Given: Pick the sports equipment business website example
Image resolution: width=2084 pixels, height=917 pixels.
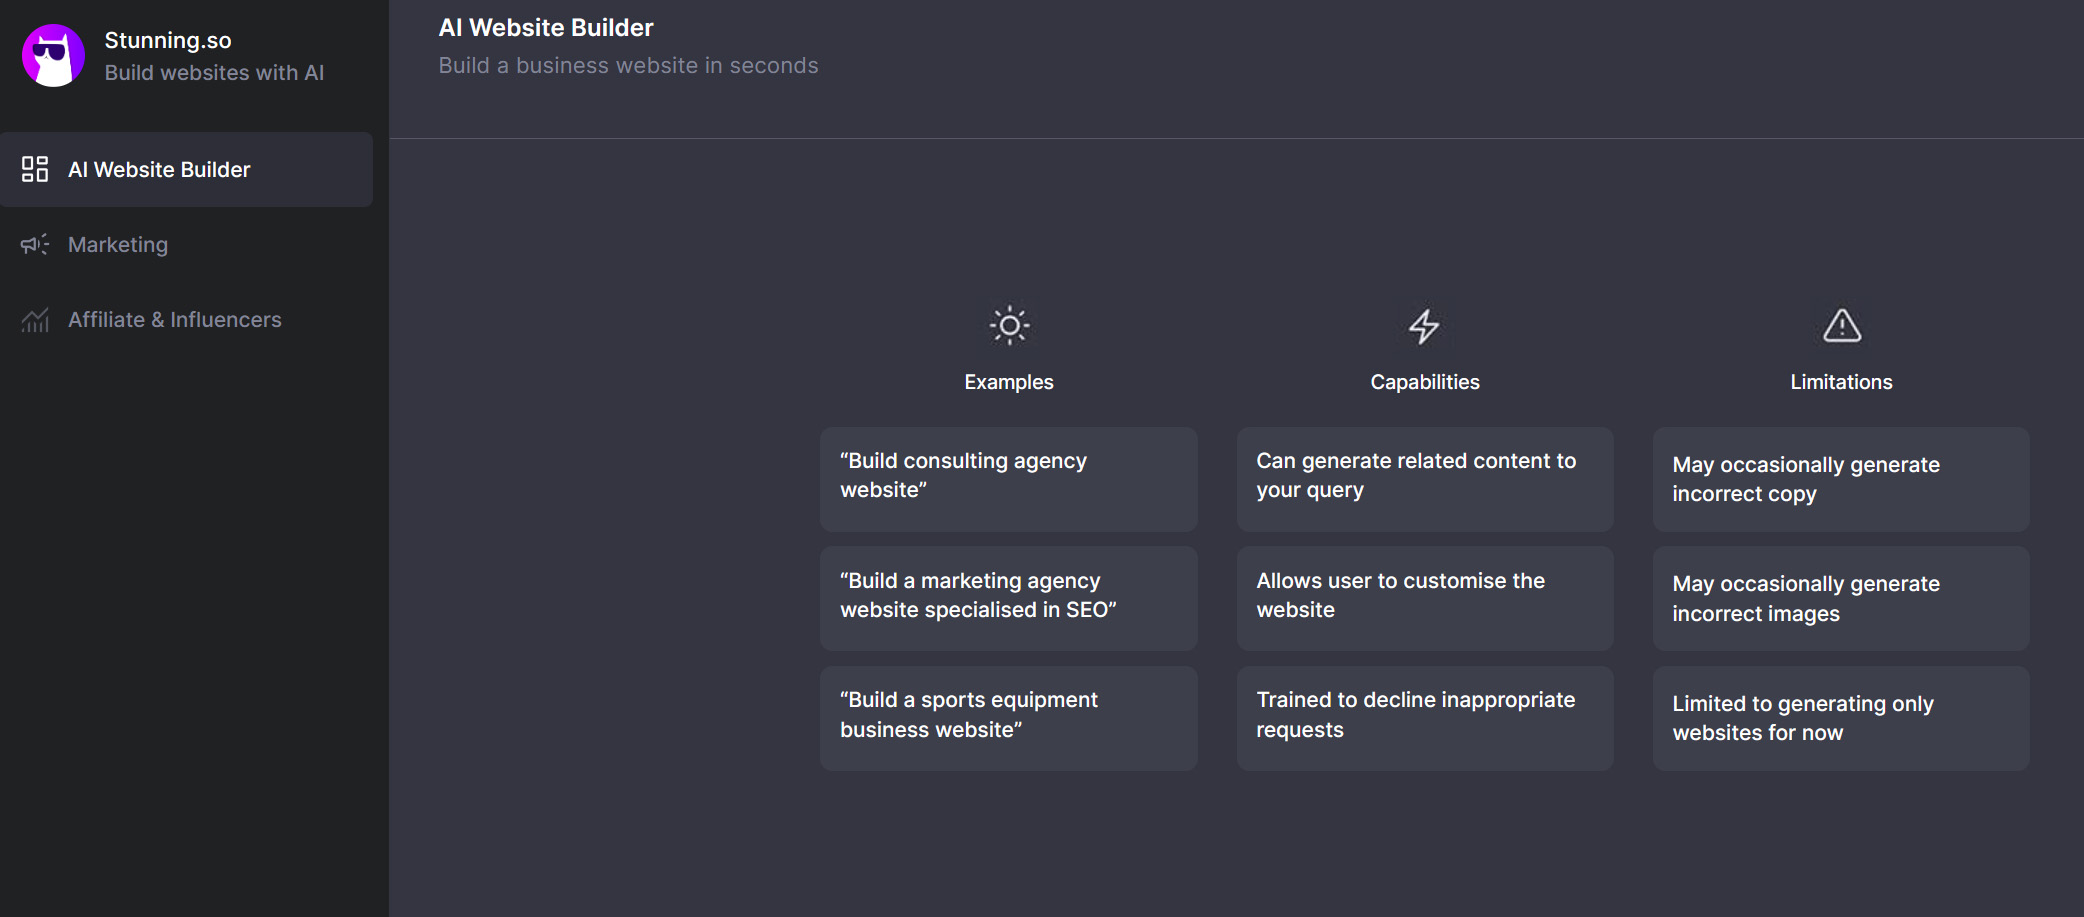Looking at the screenshot, I should click(1008, 716).
